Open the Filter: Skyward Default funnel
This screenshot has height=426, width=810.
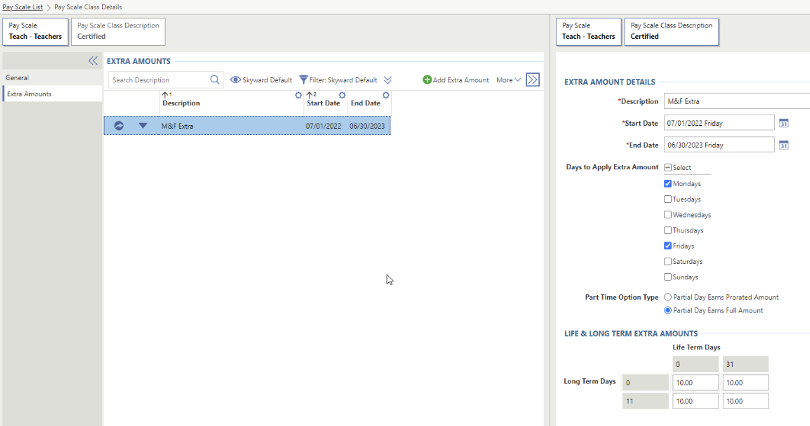pos(304,80)
